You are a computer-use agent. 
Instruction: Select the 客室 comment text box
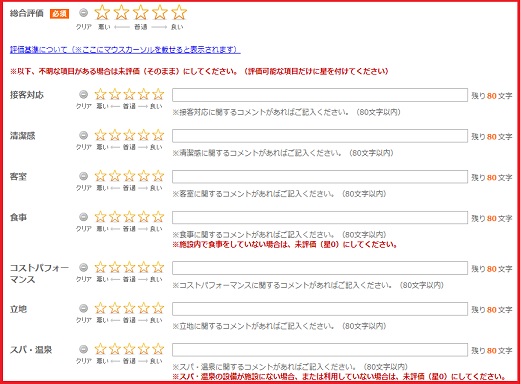(x=320, y=177)
